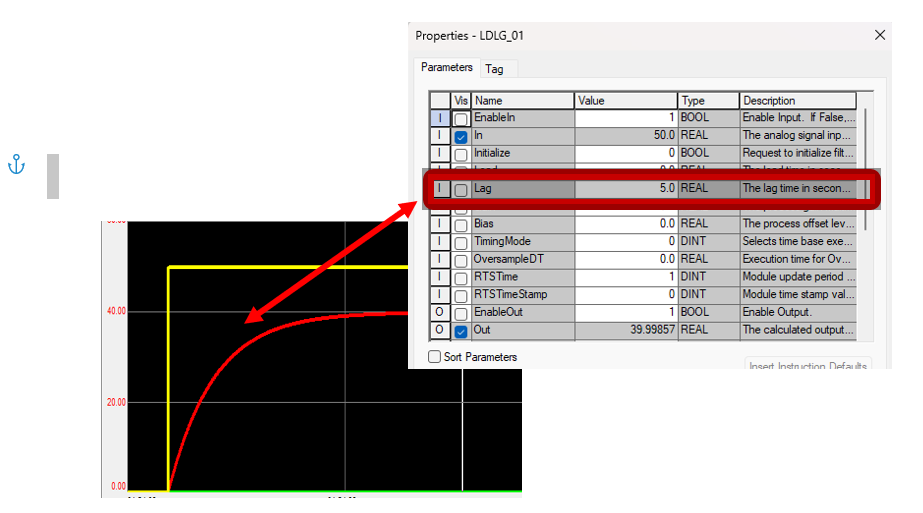923x513 pixels.
Task: Edit the Bias value 0.0 field
Action: pyautogui.click(x=626, y=224)
